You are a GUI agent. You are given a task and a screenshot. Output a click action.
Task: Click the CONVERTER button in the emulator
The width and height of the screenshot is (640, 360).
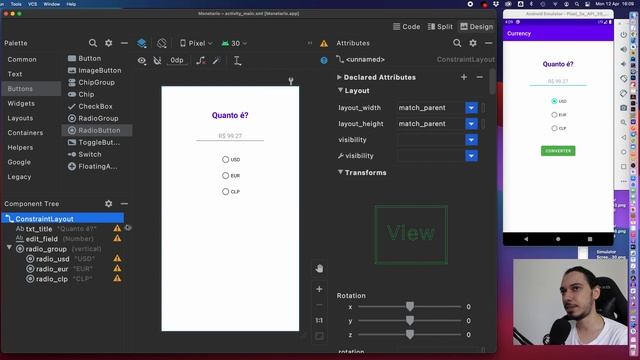point(558,151)
